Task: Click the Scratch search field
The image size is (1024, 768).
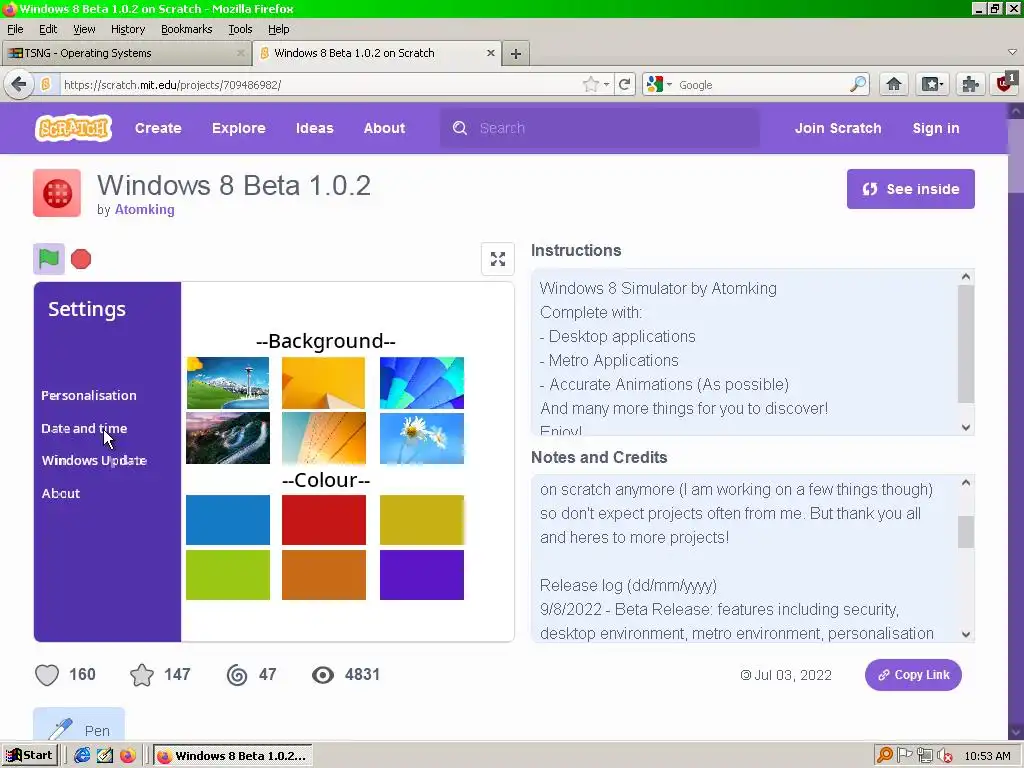Action: [600, 128]
